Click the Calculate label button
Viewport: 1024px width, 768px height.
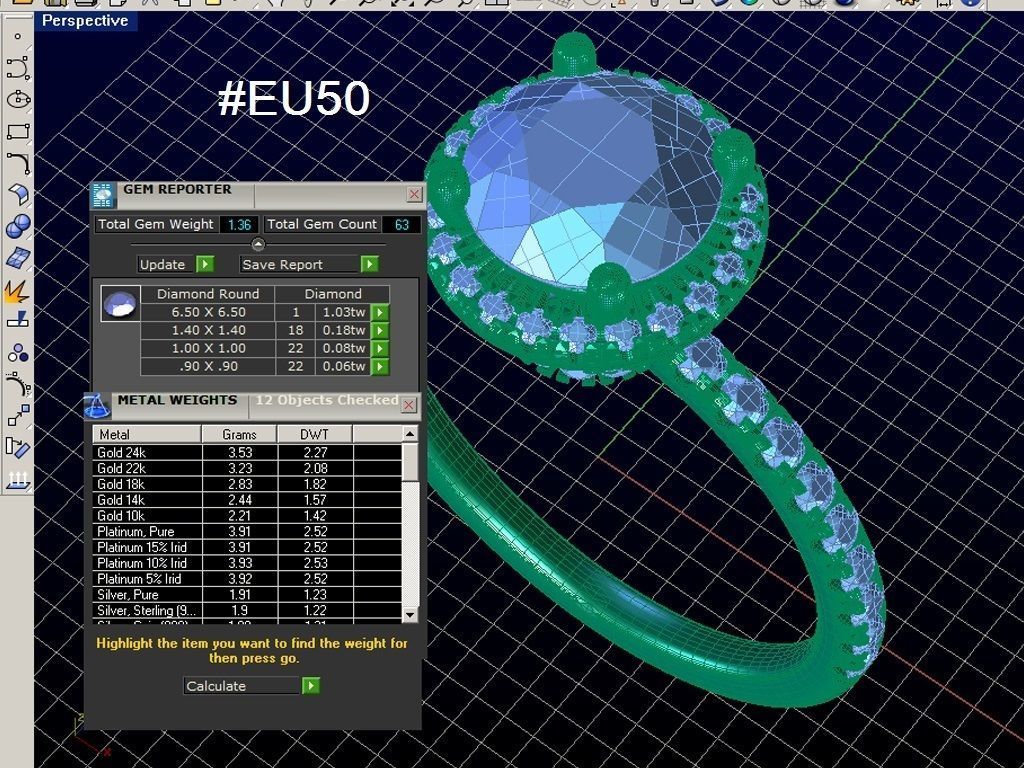[242, 686]
